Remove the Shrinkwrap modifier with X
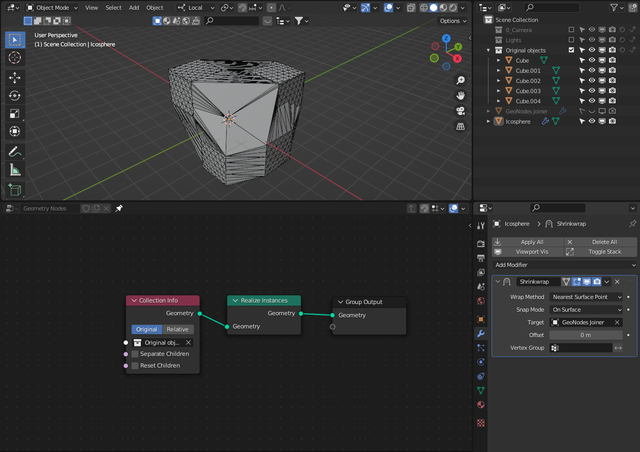Image resolution: width=640 pixels, height=452 pixels. (x=617, y=282)
